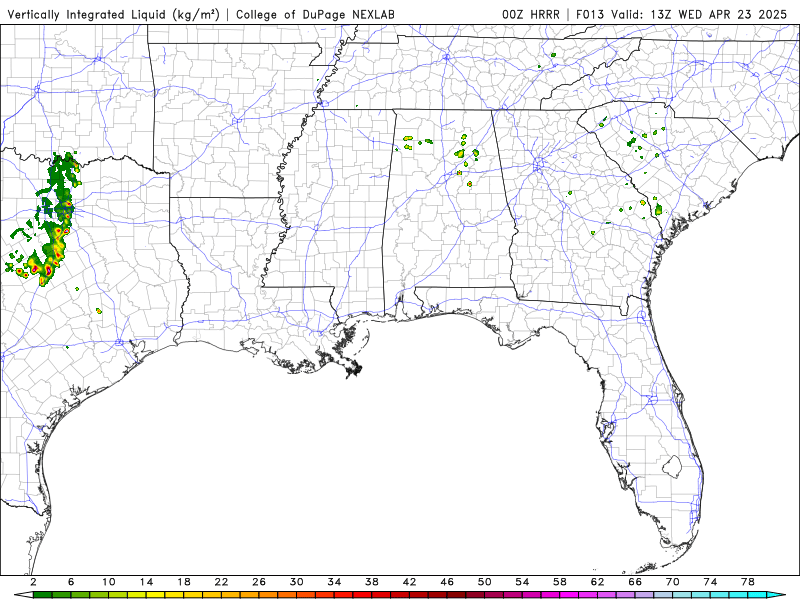Click the '00Z HRRR' model run label
The width and height of the screenshot is (800, 600).
click(x=531, y=14)
